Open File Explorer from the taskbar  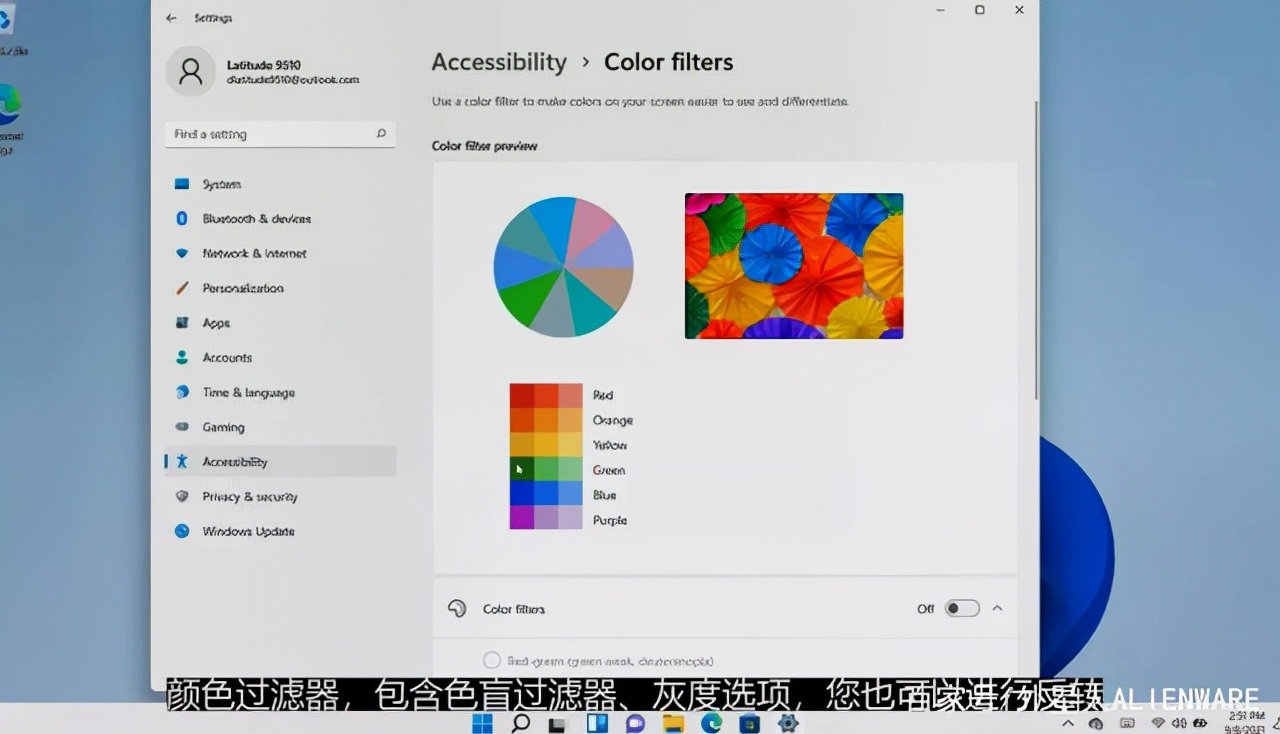[673, 723]
